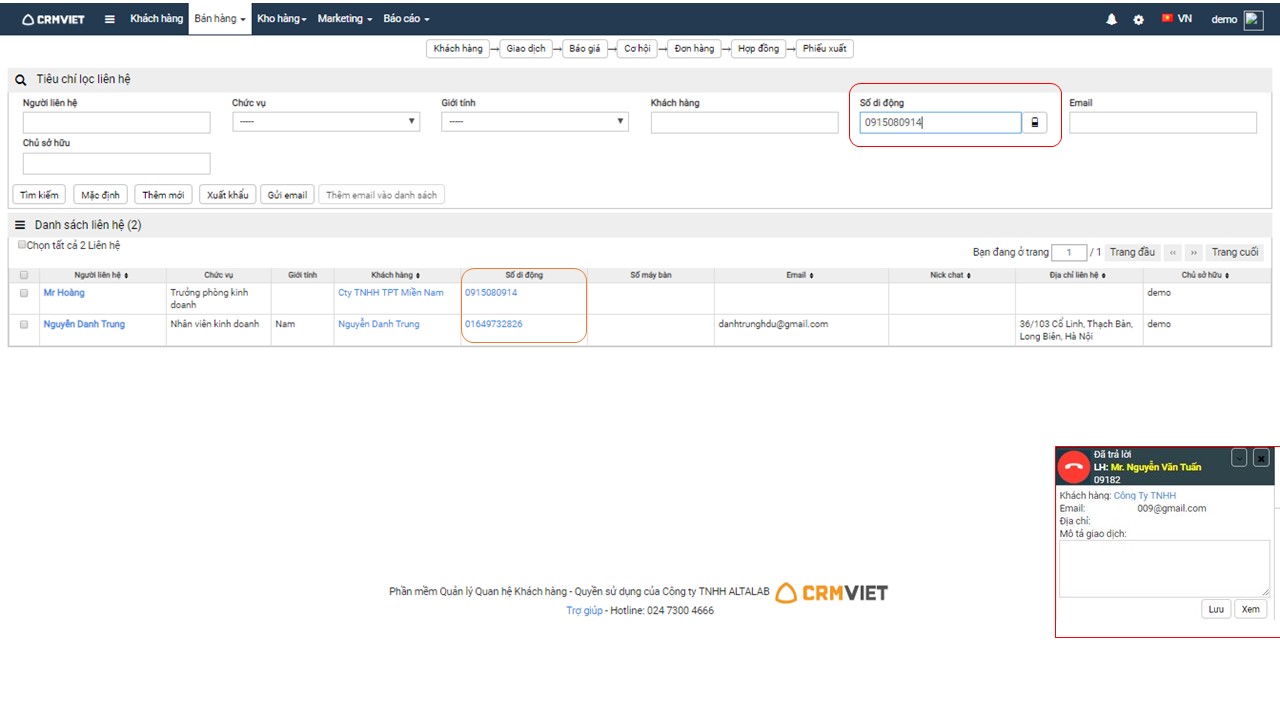Click the Mô tả giao dịch text area
Screen dimensions: 1280x720
pyautogui.click(x=1163, y=568)
